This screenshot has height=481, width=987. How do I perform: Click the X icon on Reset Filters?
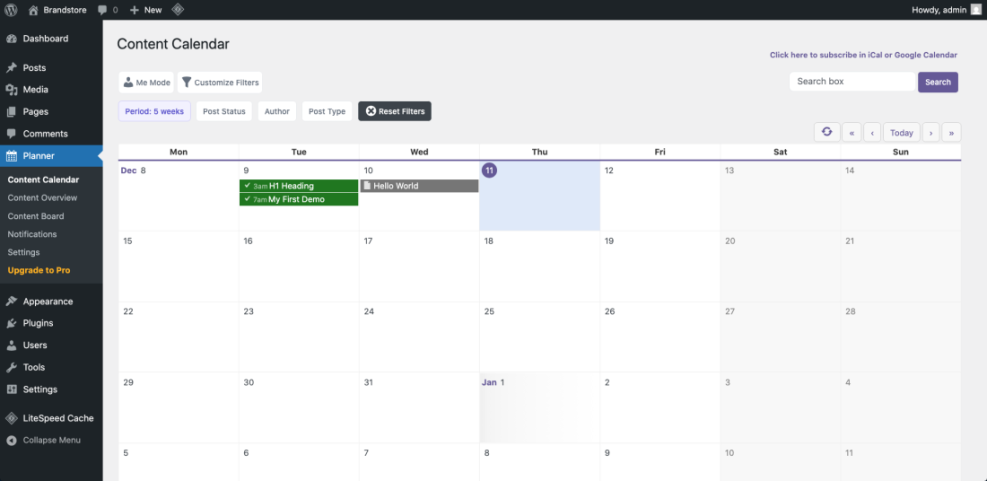371,111
